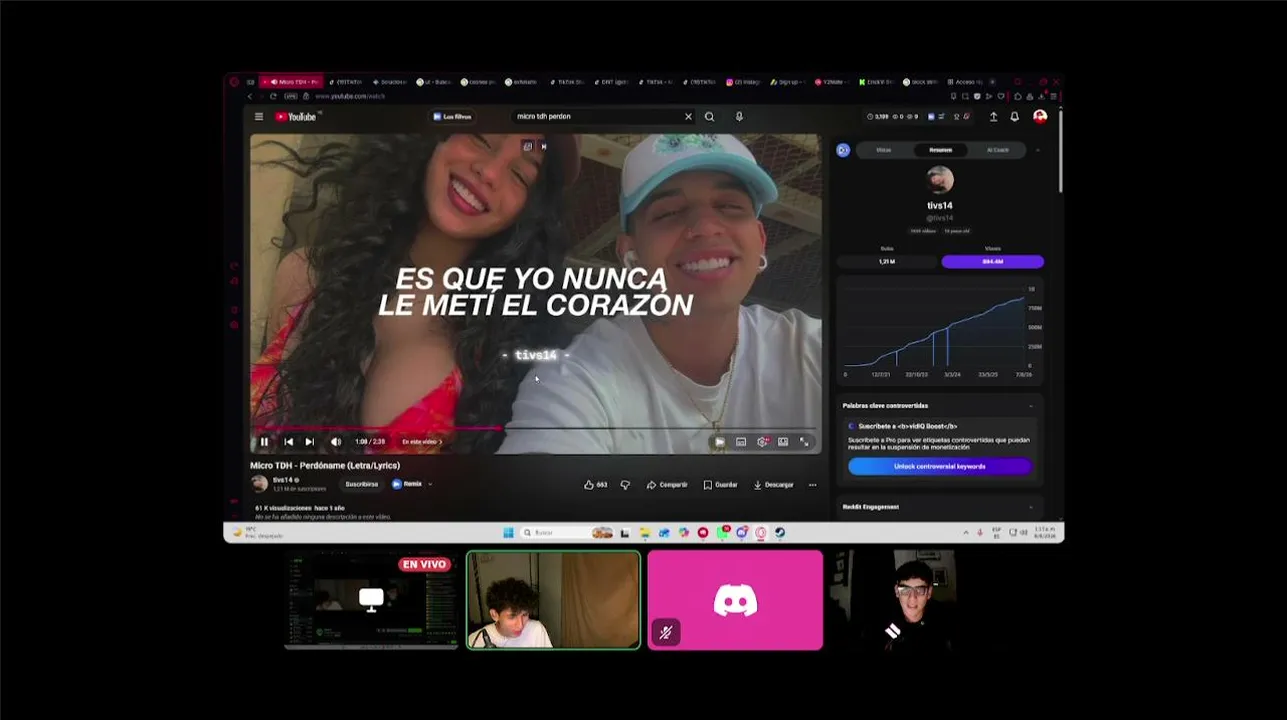Run the YouTube search with magnifier

click(710, 117)
